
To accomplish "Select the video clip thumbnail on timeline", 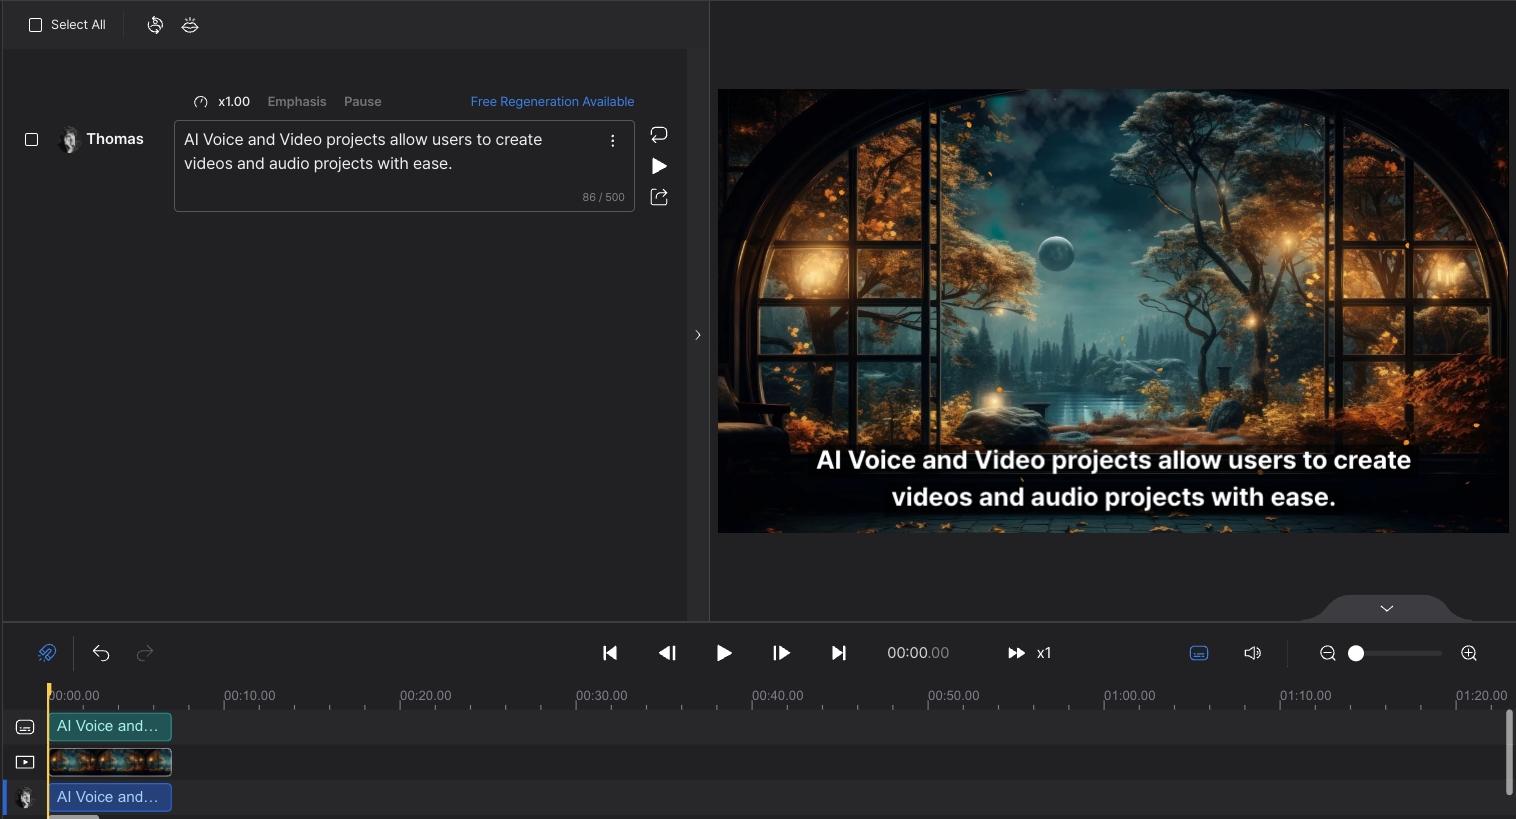I will (110, 762).
